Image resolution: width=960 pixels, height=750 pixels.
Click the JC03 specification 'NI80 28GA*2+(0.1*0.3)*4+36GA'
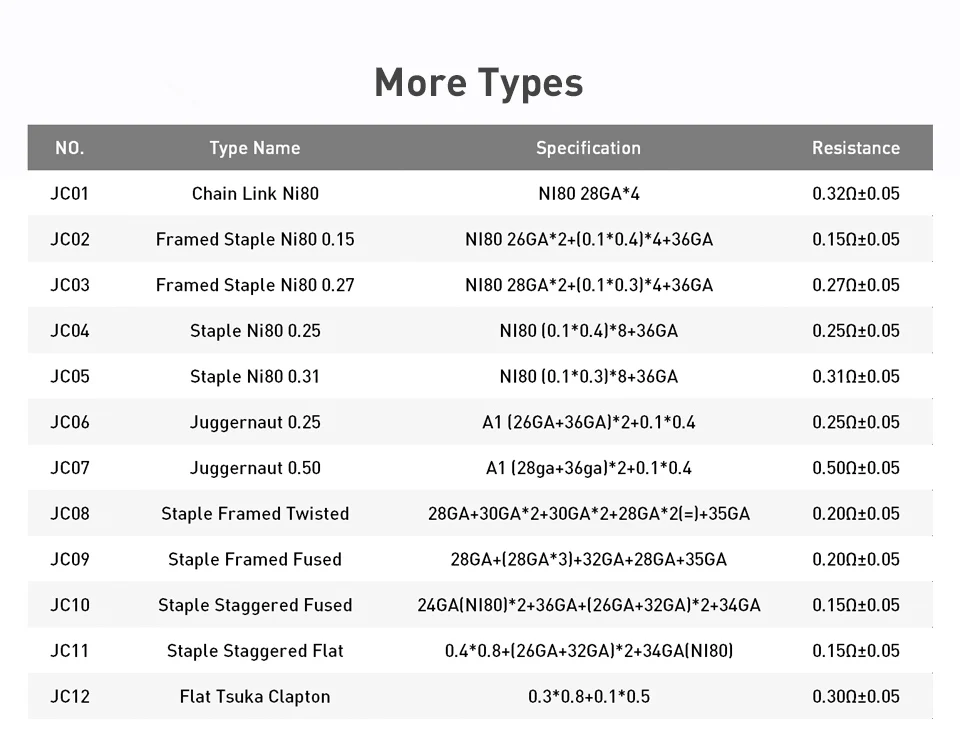(589, 285)
